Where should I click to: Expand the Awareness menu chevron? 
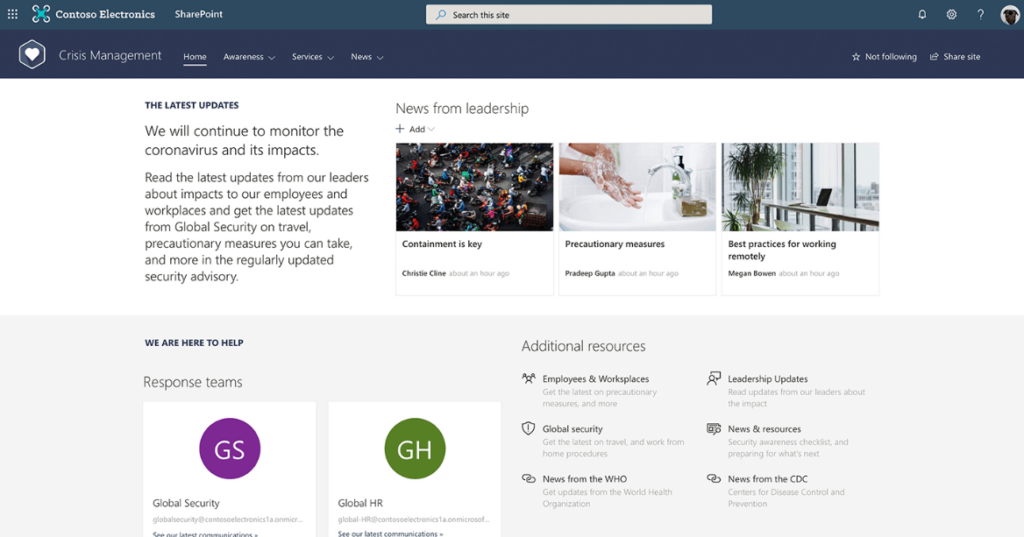[272, 57]
